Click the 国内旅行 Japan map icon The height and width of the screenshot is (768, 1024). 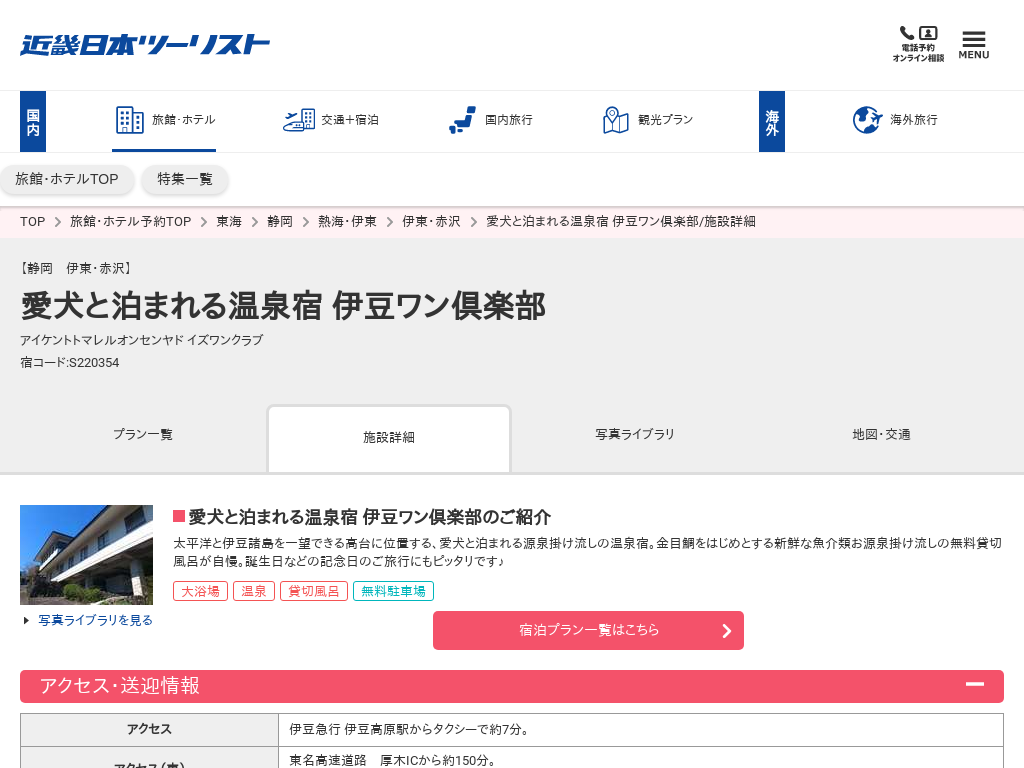pos(462,120)
